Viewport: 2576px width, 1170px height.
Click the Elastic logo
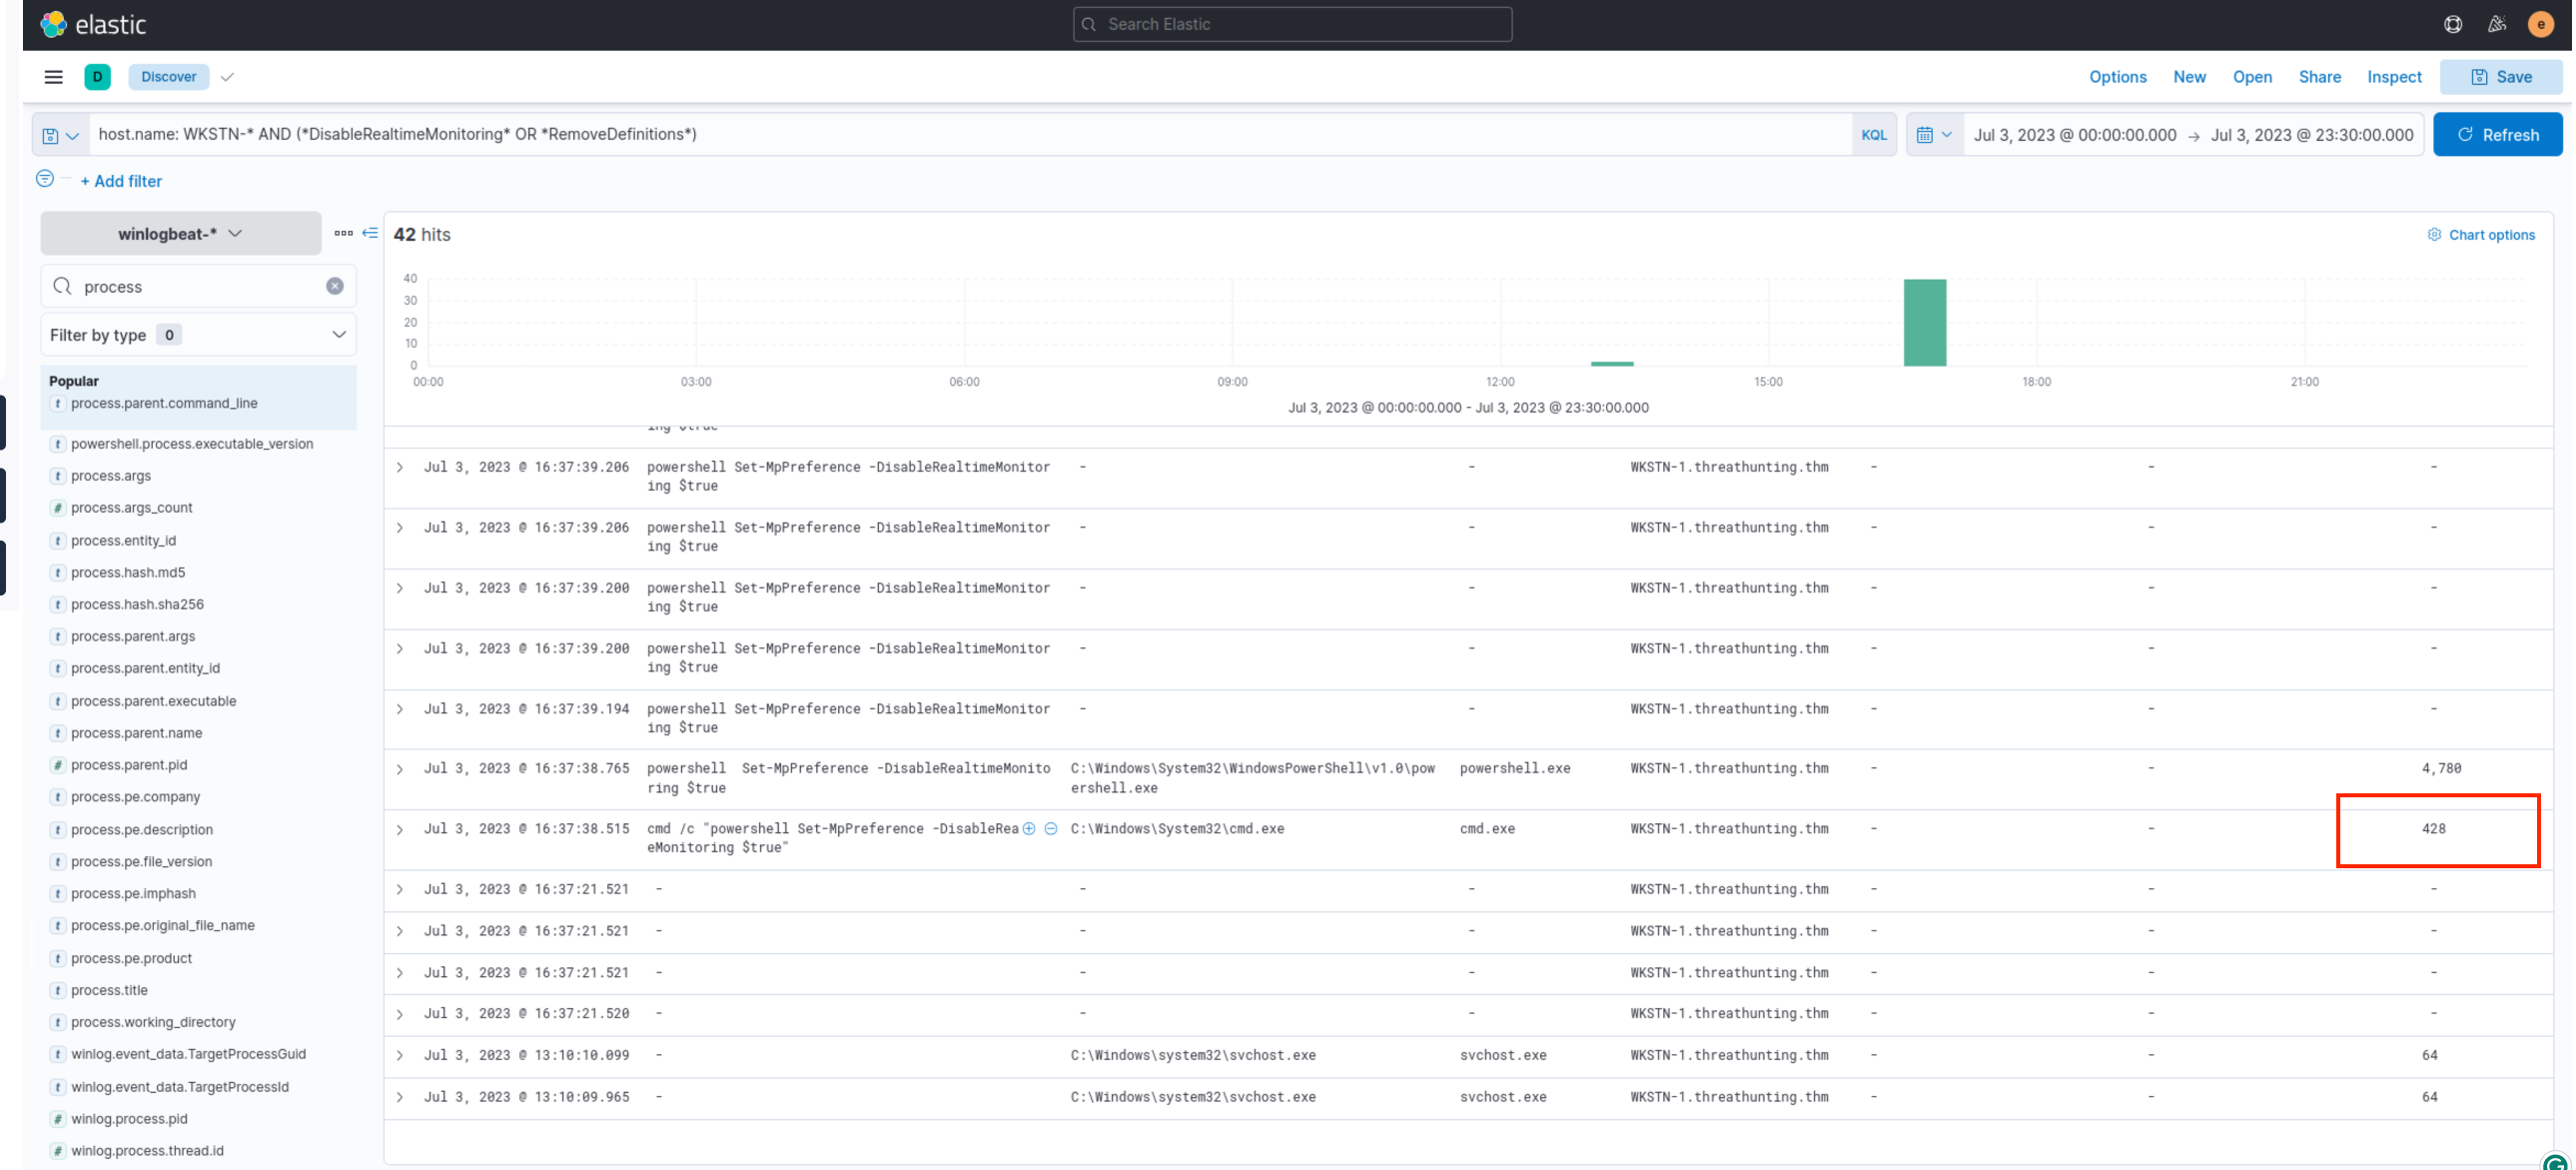tap(93, 24)
